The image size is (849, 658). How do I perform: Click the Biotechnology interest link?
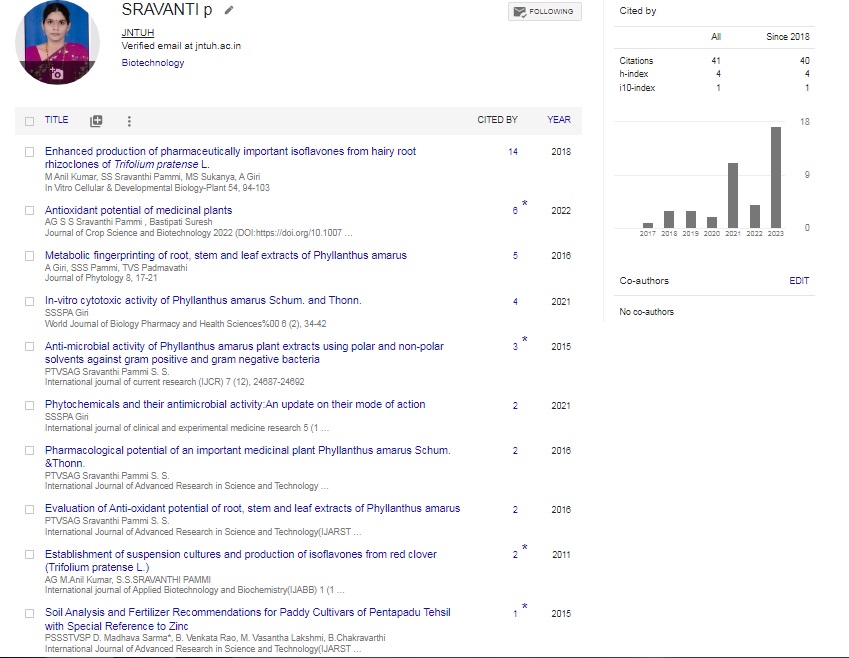click(x=153, y=63)
